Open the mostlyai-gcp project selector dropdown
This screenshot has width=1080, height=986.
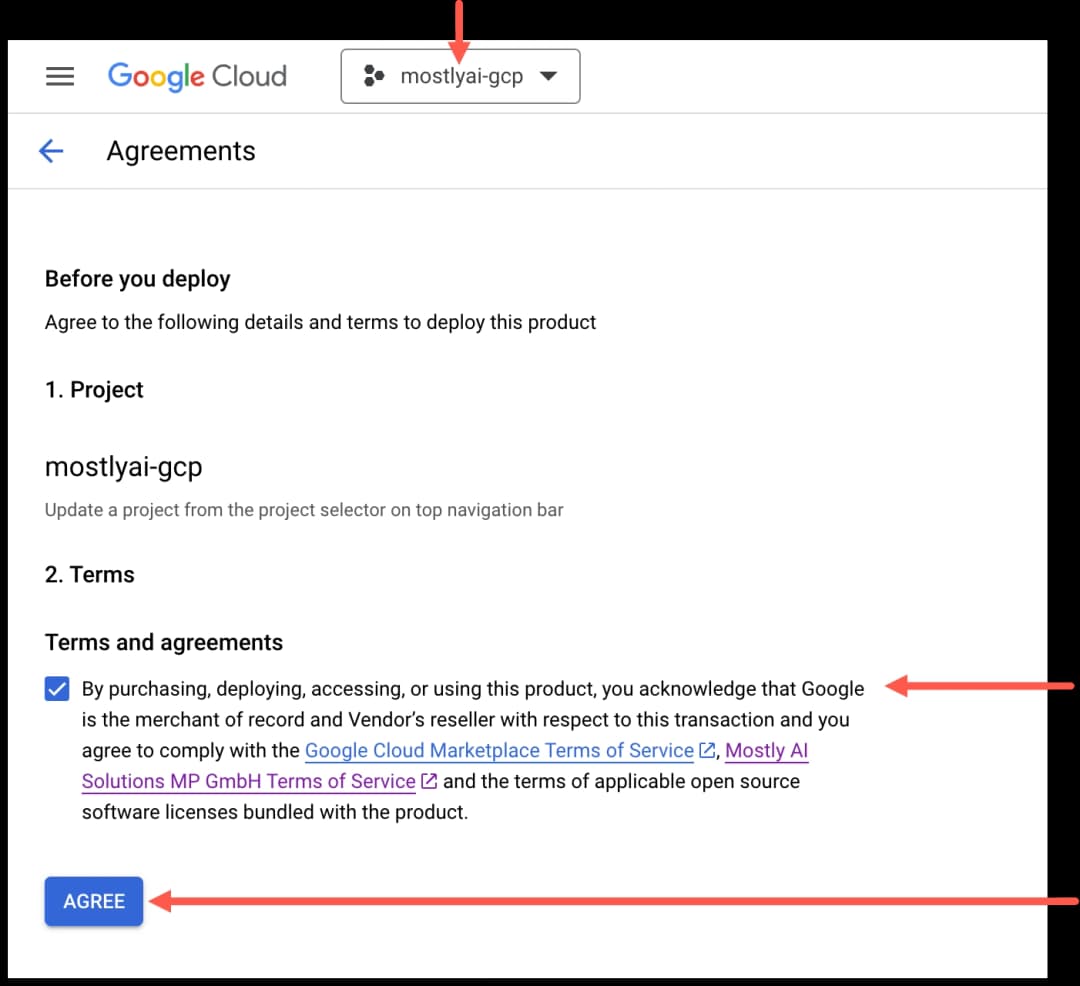point(460,76)
